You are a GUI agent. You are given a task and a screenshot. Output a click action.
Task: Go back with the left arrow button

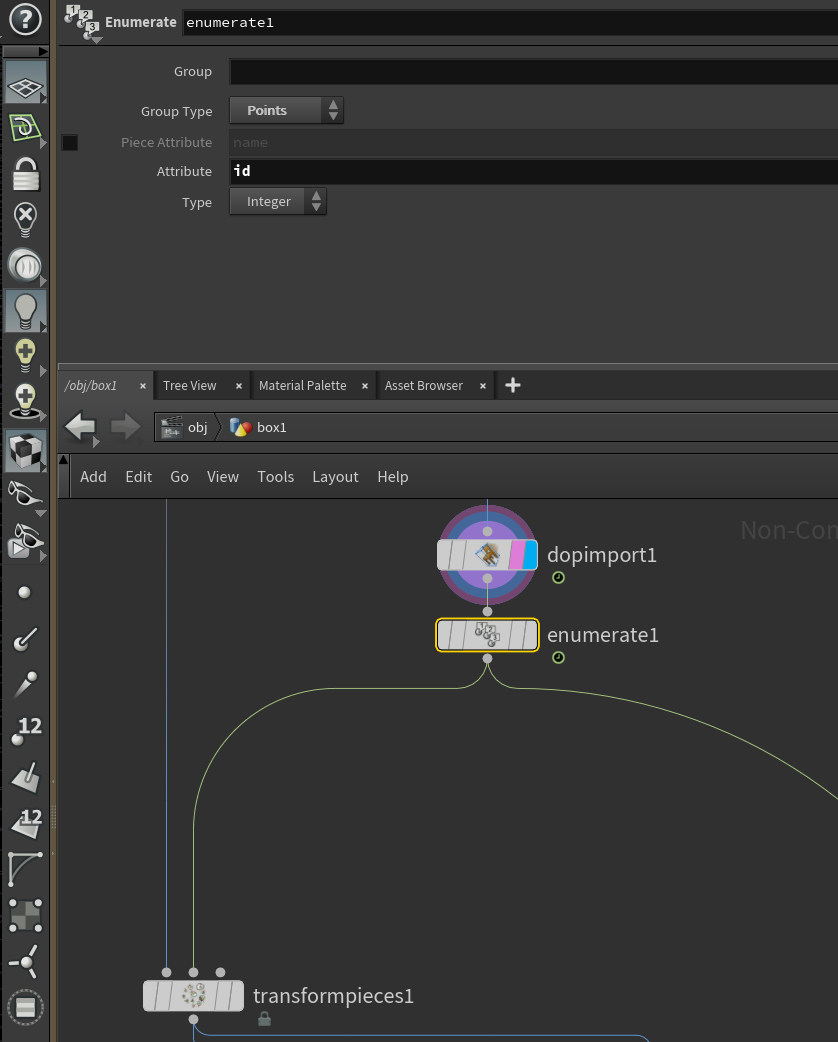point(81,427)
